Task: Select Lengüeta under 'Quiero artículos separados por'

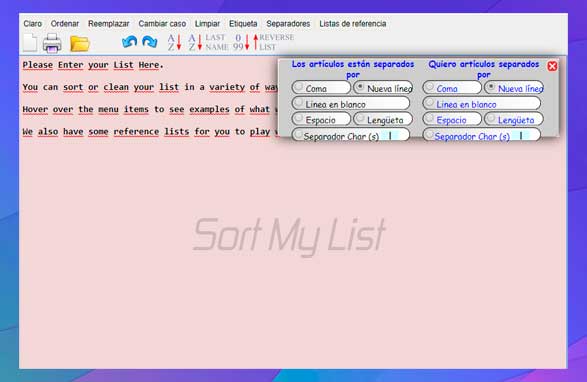Action: [514, 119]
